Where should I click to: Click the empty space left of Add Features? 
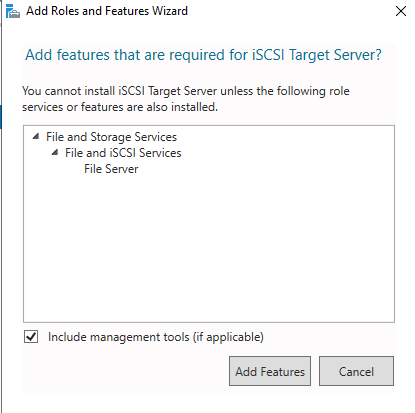click(125, 371)
